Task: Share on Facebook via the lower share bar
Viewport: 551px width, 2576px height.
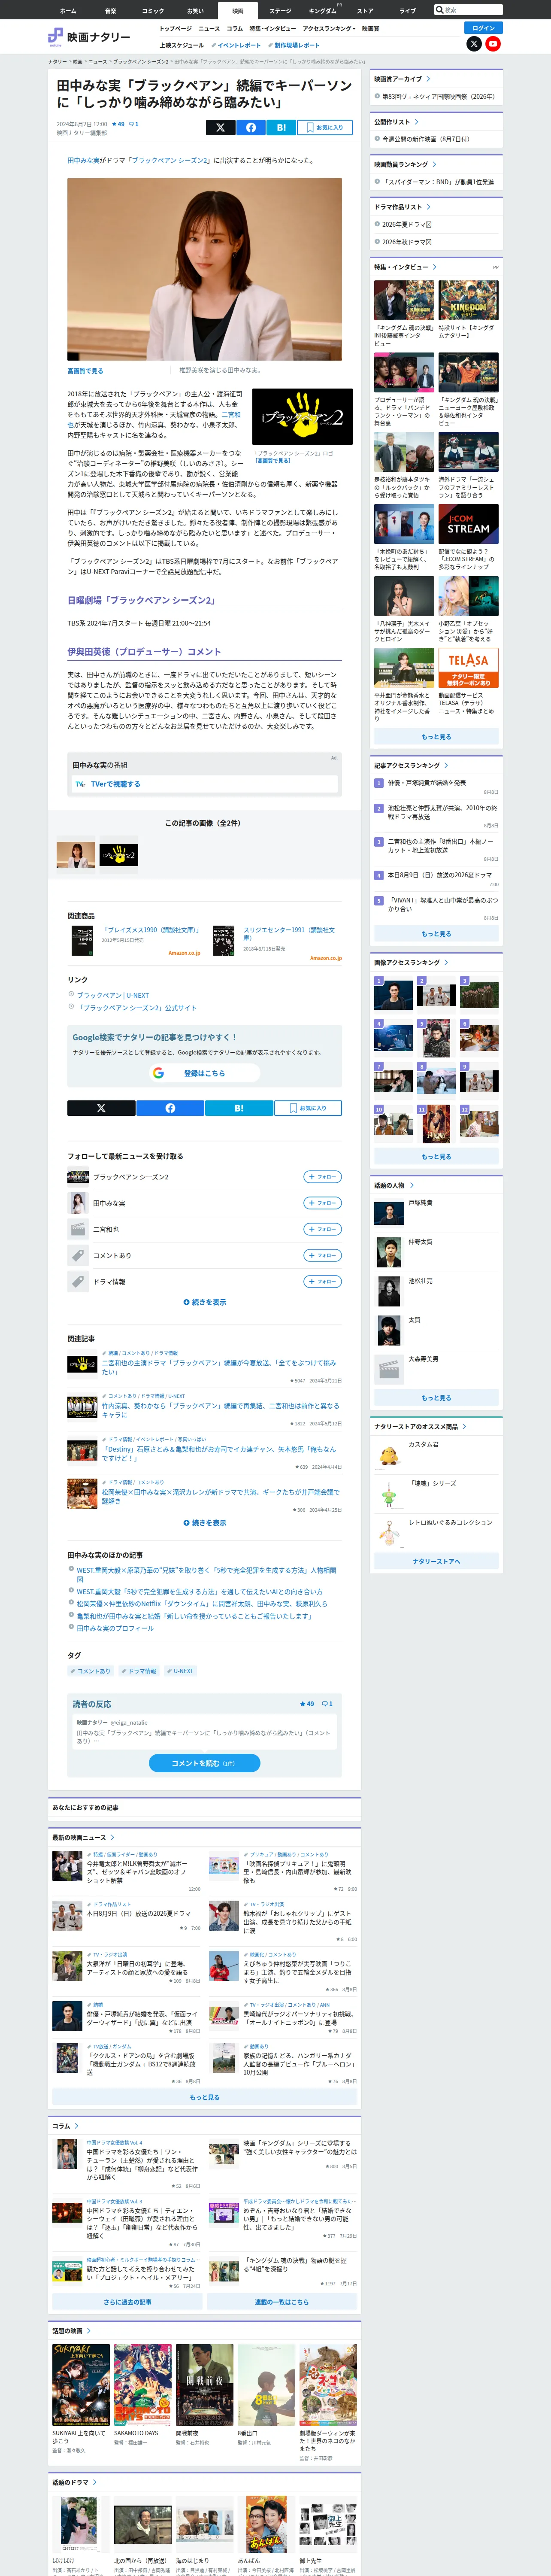Action: coord(170,1108)
